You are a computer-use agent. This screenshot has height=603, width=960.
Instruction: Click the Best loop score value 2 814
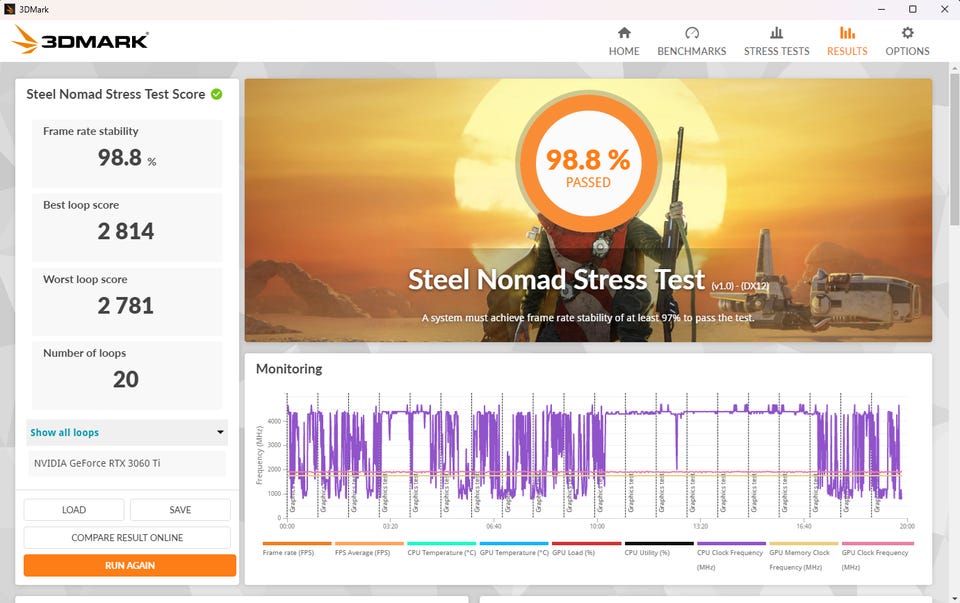click(126, 231)
